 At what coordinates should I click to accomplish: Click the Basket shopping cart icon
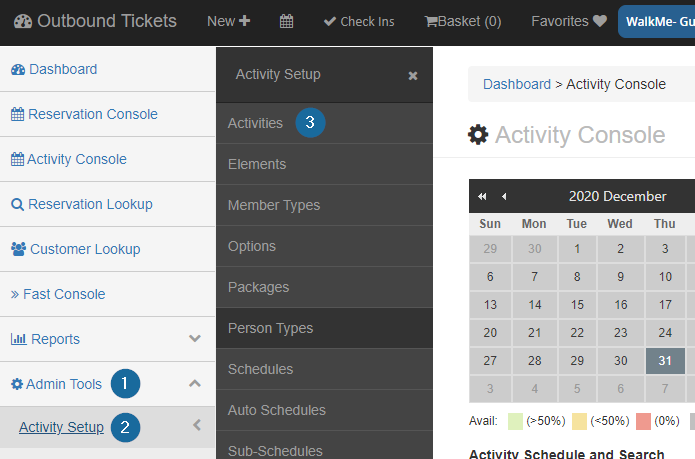(431, 22)
